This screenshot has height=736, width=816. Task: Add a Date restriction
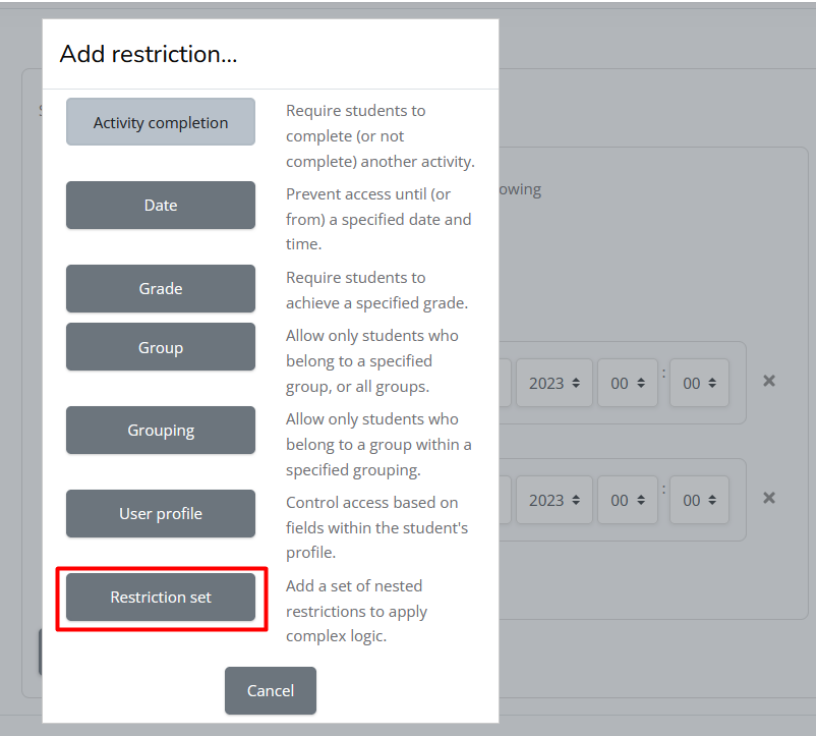161,205
